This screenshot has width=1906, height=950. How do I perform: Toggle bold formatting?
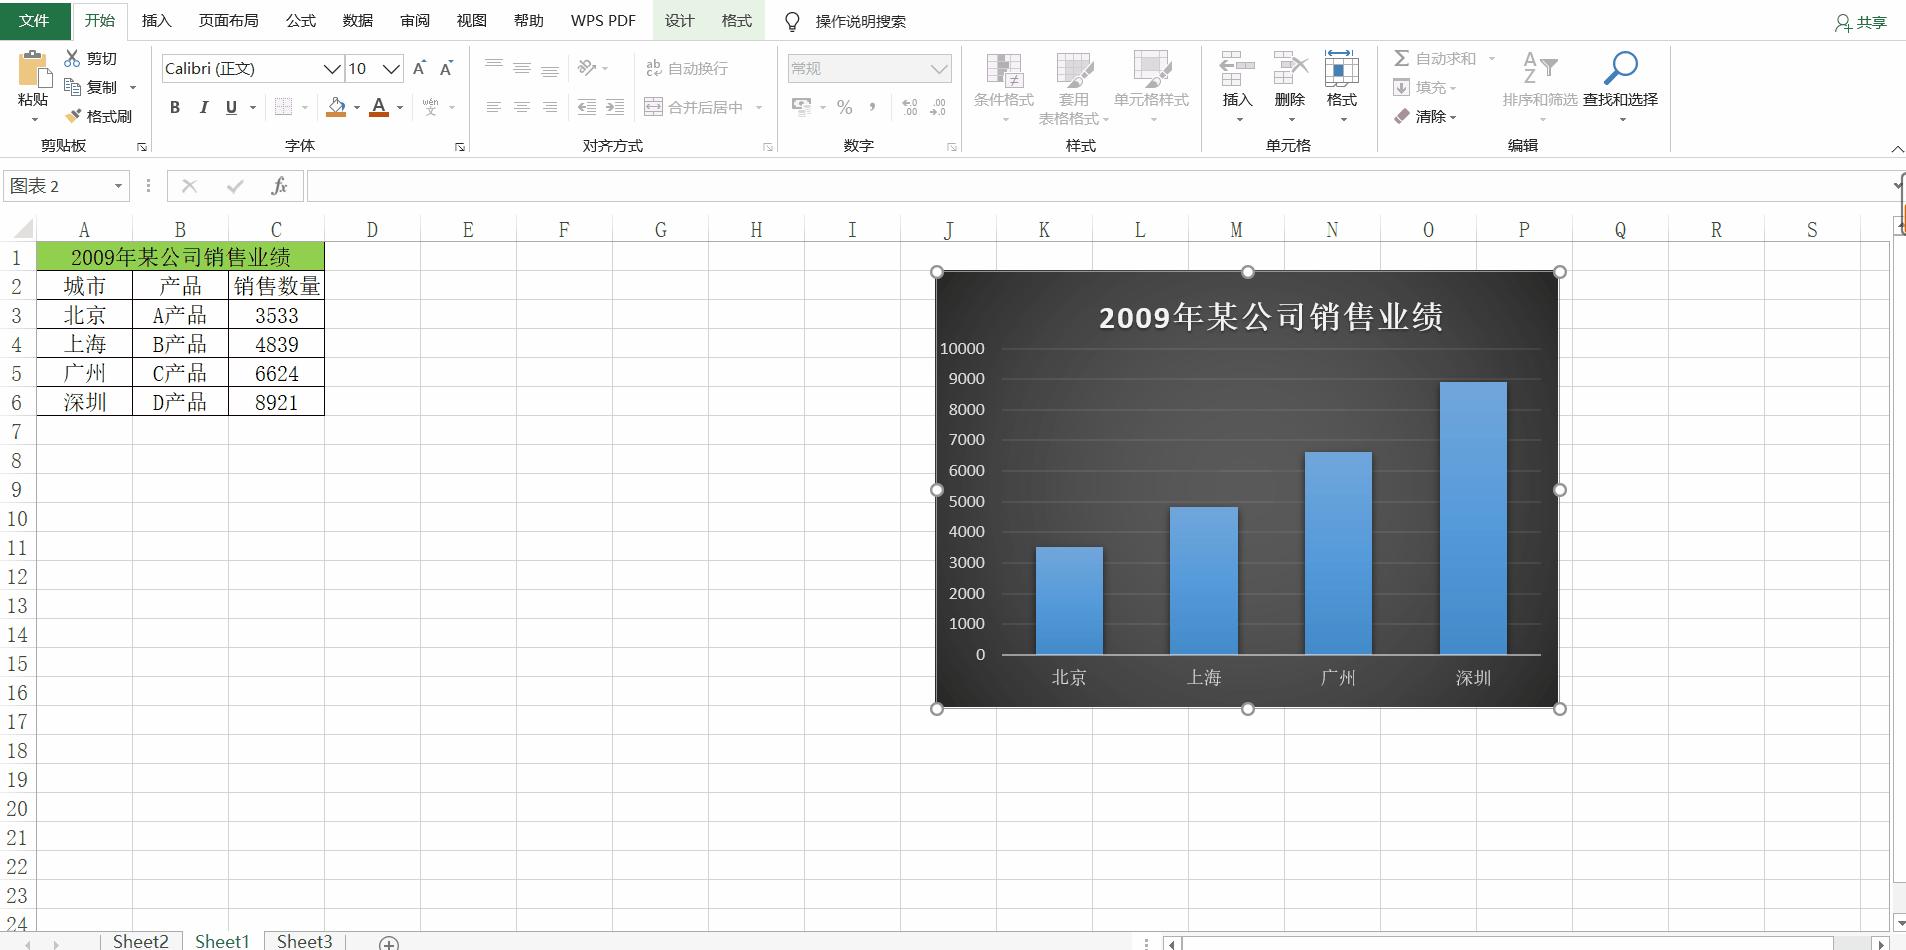(174, 107)
